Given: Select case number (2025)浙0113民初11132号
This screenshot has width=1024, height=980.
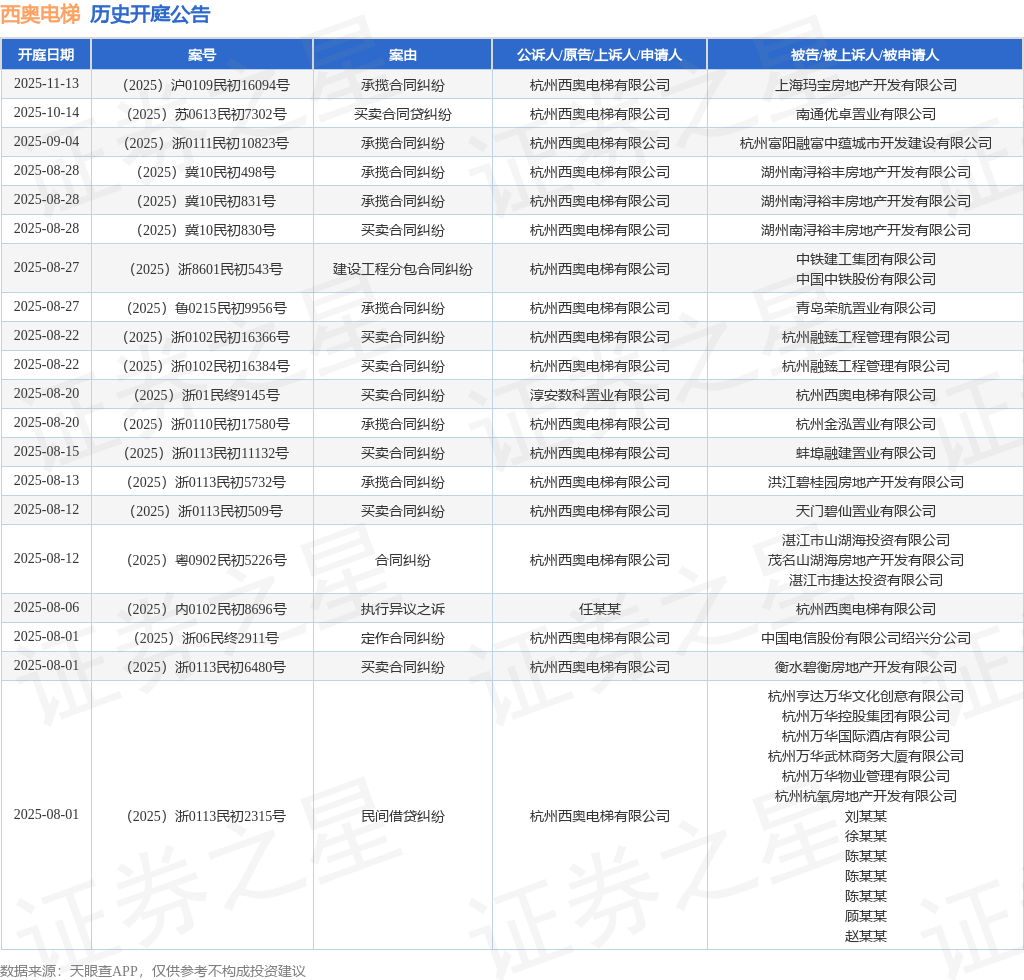Looking at the screenshot, I should coord(206,453).
